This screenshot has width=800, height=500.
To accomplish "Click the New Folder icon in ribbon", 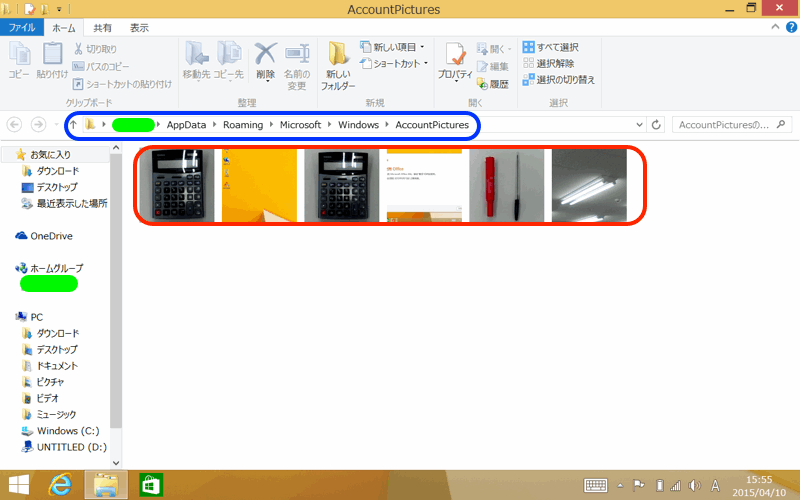I will [x=338, y=62].
